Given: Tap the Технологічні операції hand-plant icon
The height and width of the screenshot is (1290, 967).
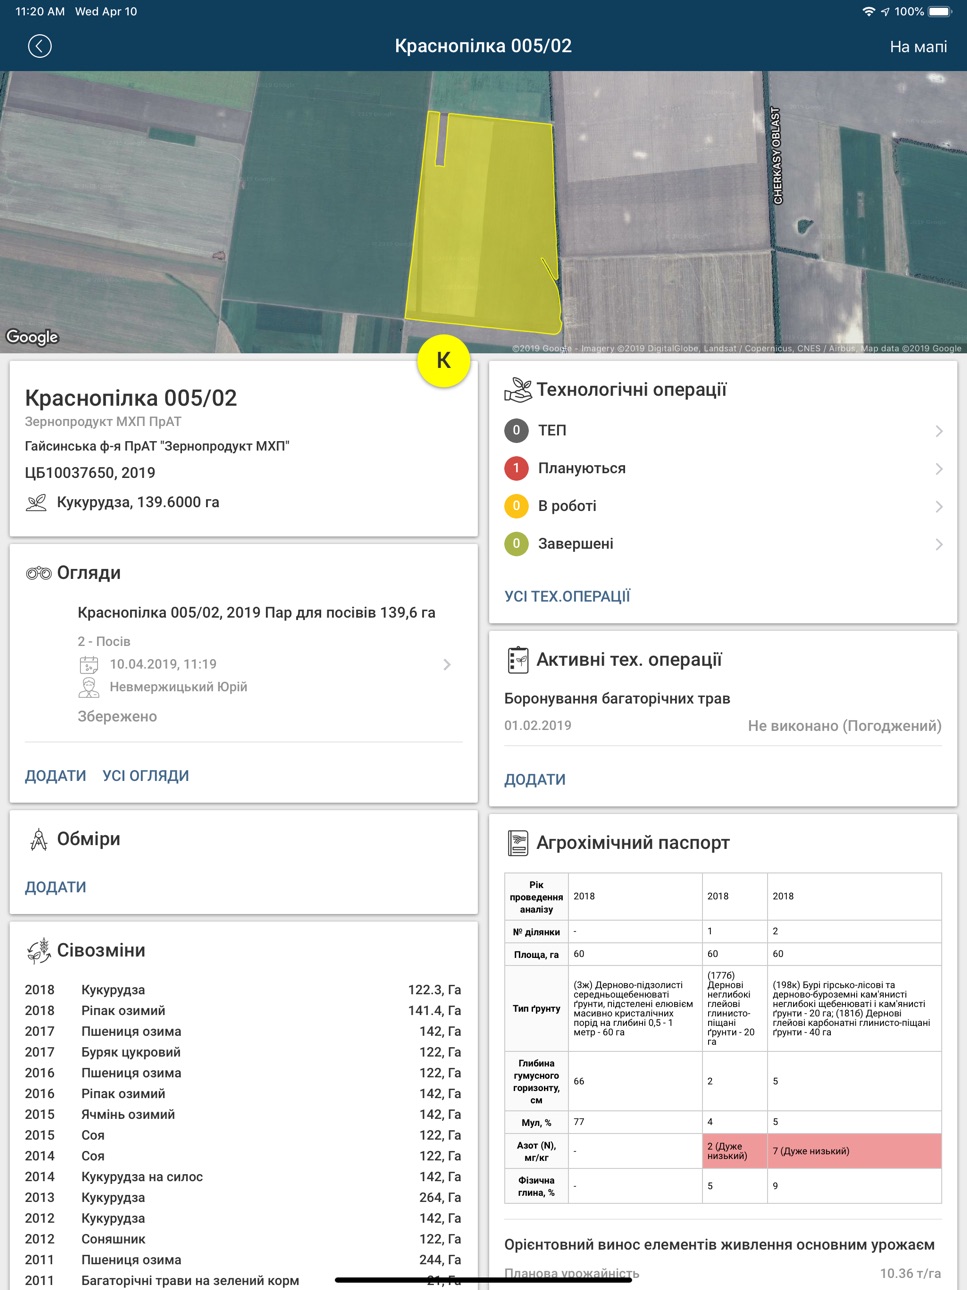Looking at the screenshot, I should pos(518,389).
